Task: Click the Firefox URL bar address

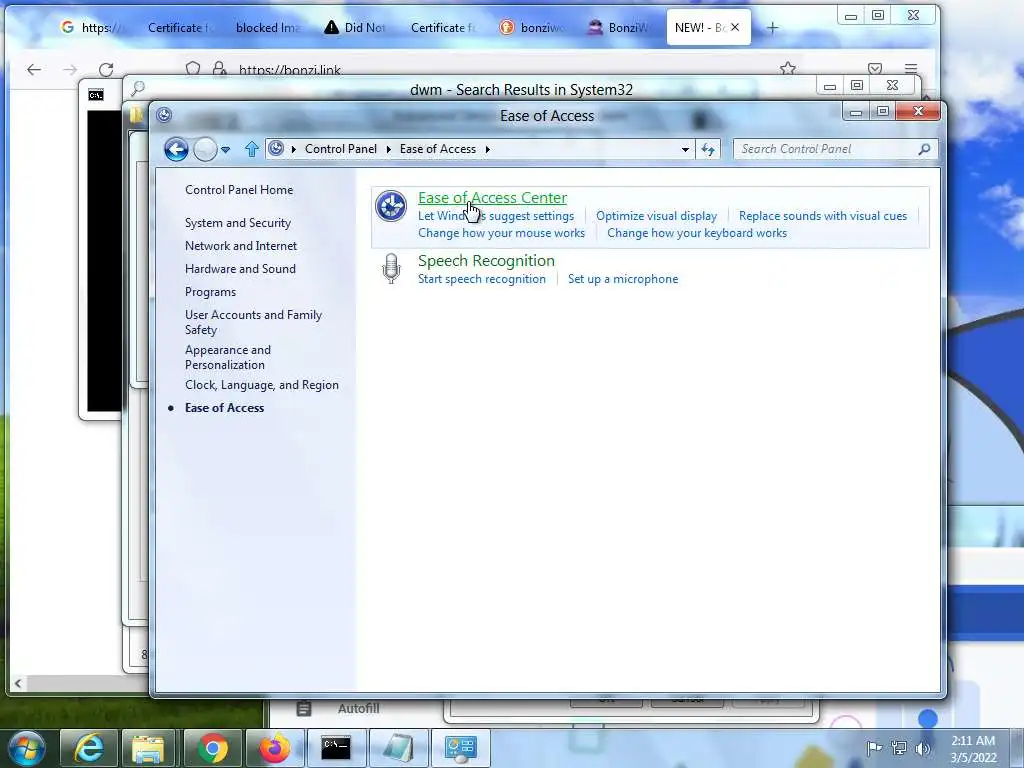Action: pos(290,70)
